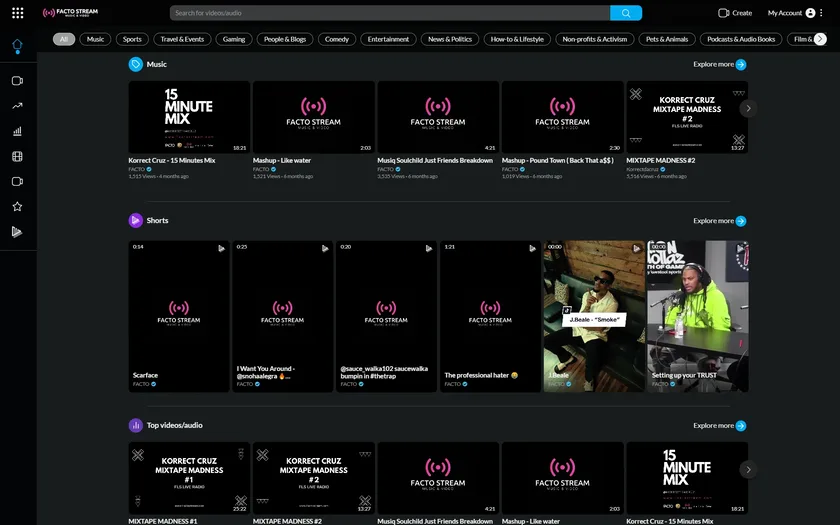Open the apps grid menu icon

18,13
